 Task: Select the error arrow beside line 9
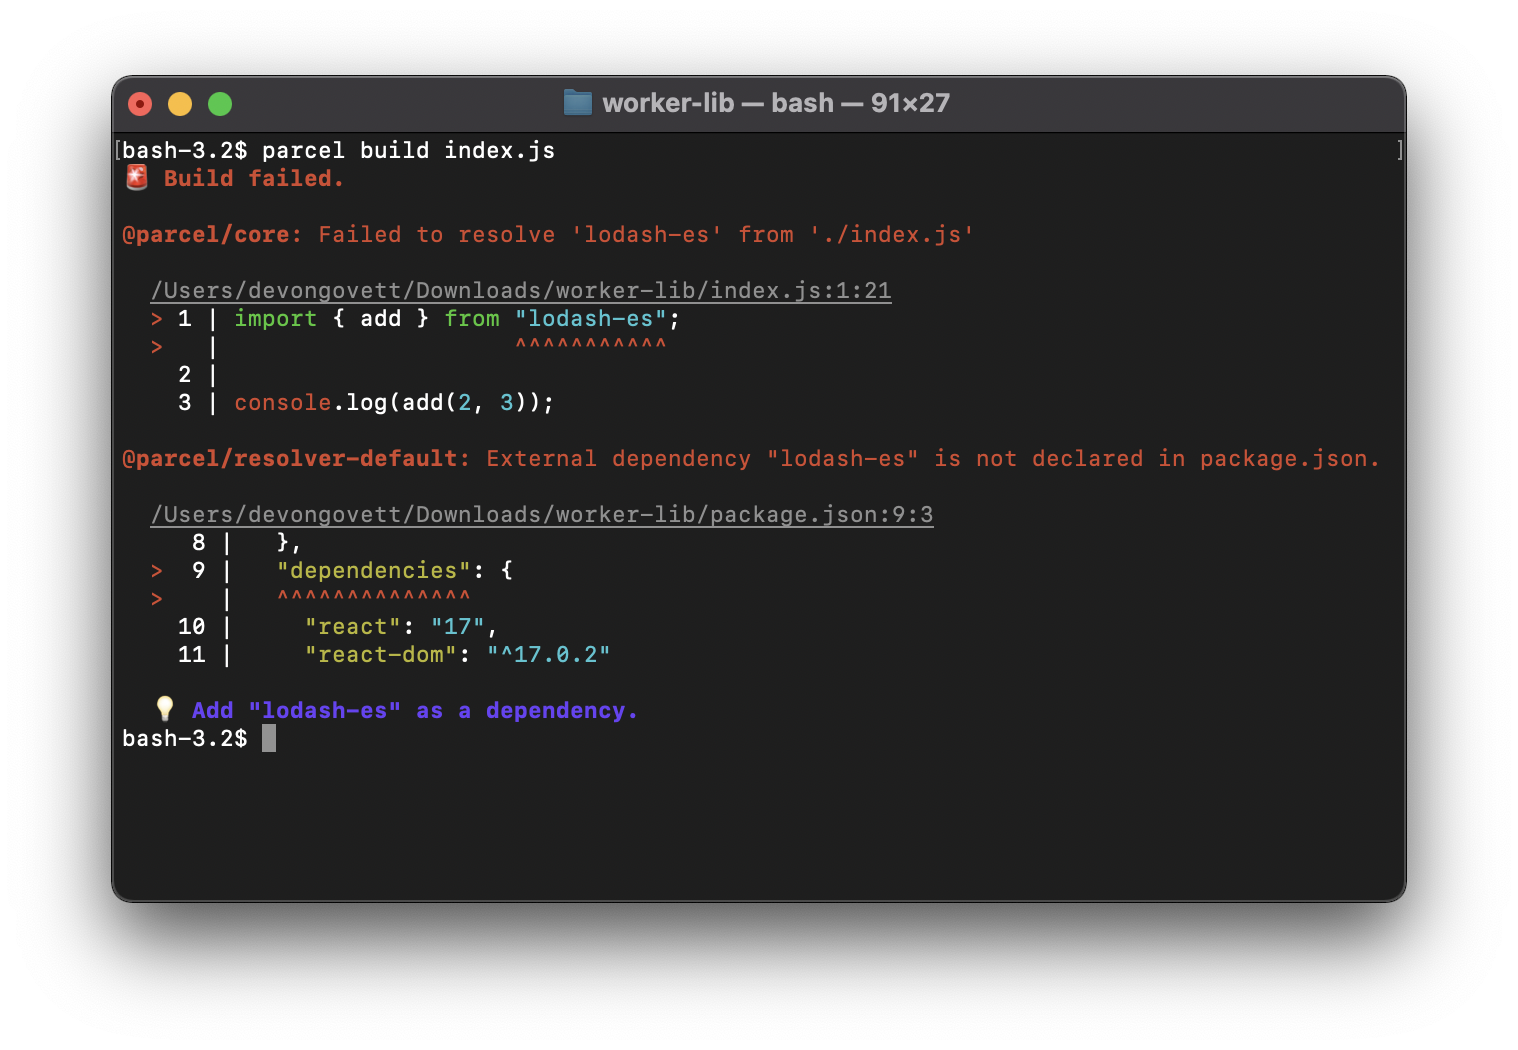coord(158,570)
